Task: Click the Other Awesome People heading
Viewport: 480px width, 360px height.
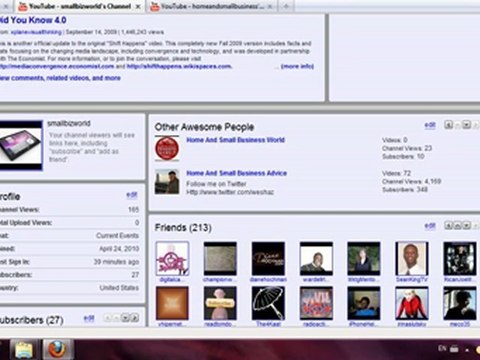Action: point(204,127)
